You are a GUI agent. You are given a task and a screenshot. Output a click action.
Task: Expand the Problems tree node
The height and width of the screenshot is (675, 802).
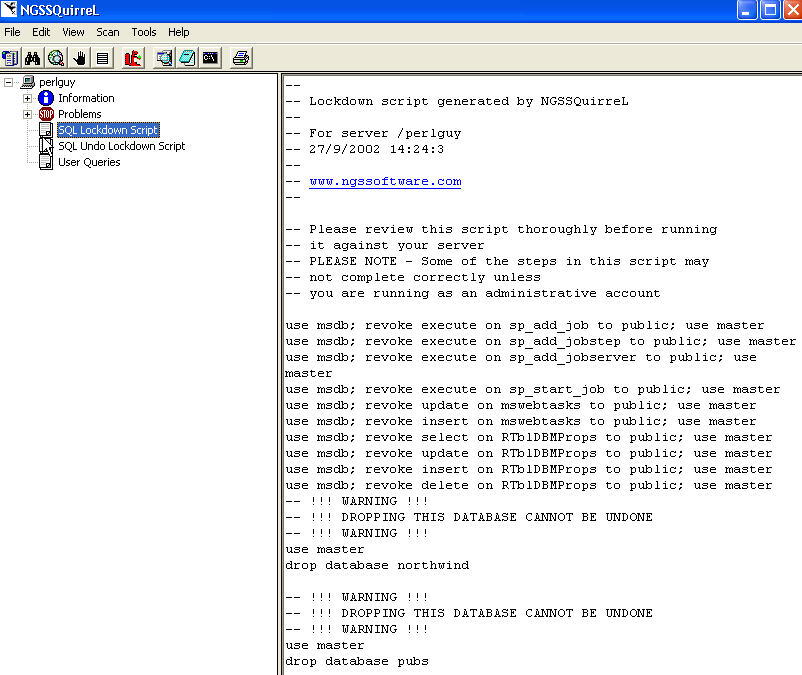click(x=28, y=114)
